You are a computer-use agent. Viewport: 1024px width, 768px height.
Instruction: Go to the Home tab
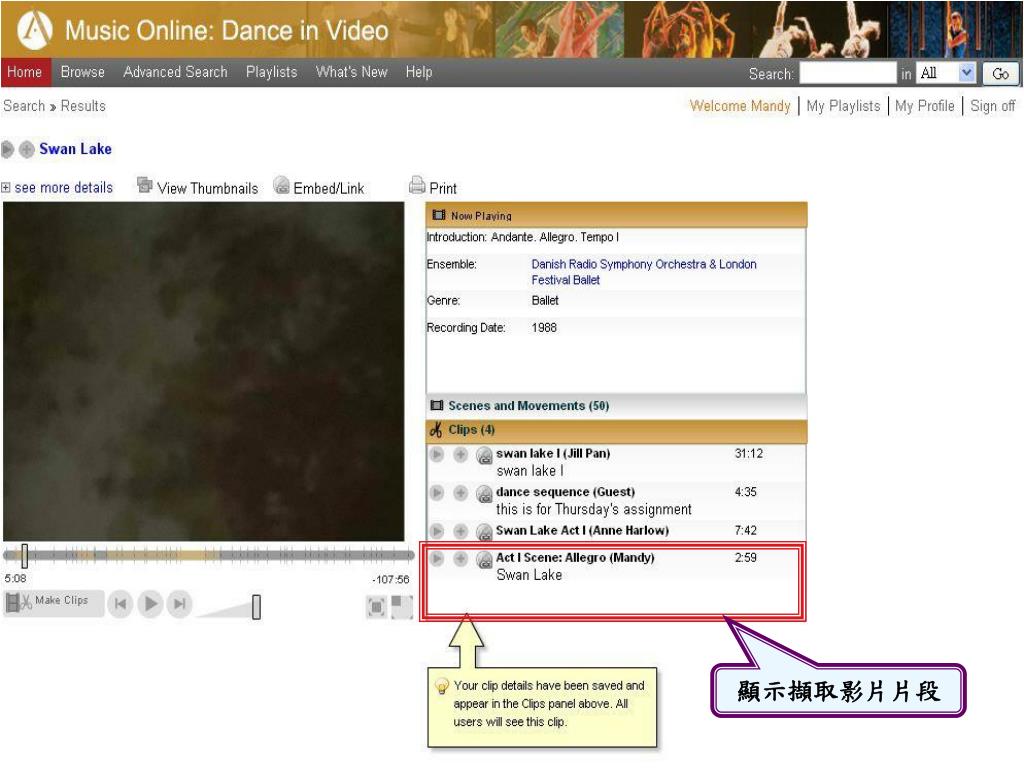(25, 72)
